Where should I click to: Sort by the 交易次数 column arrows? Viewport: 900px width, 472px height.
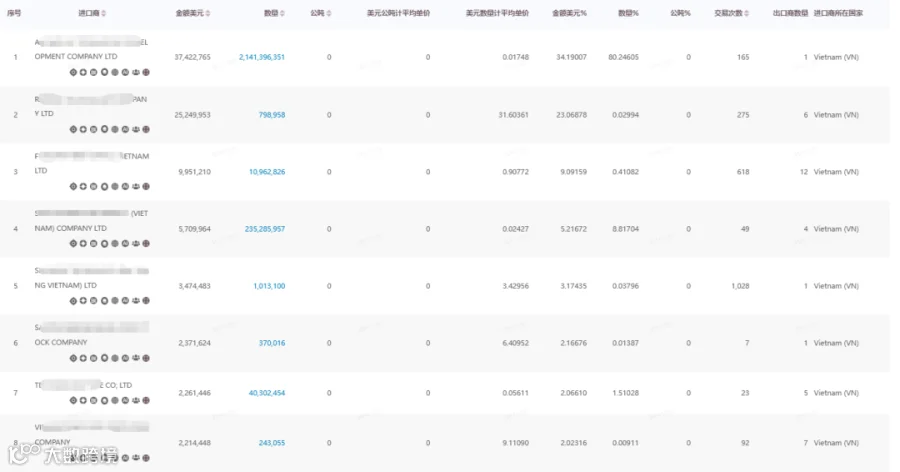(747, 13)
